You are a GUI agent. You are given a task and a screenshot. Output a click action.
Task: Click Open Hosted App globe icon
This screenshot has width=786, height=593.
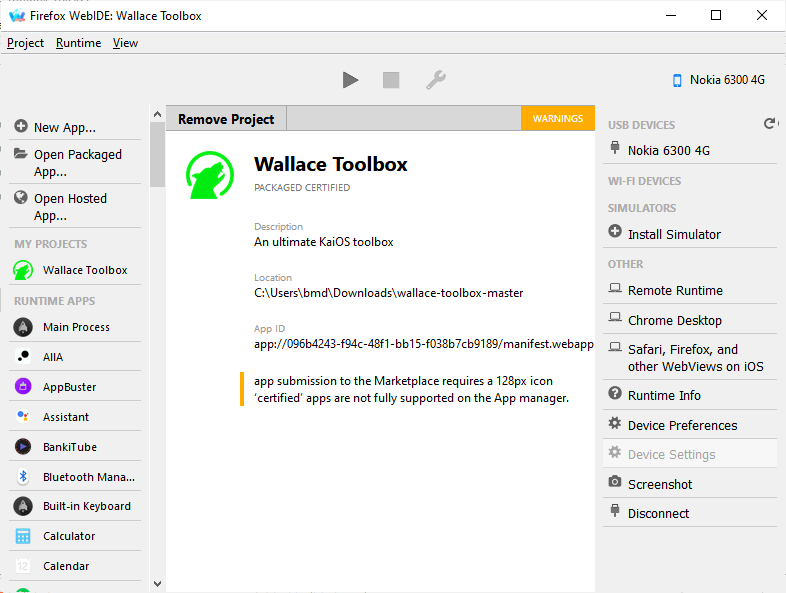point(21,197)
